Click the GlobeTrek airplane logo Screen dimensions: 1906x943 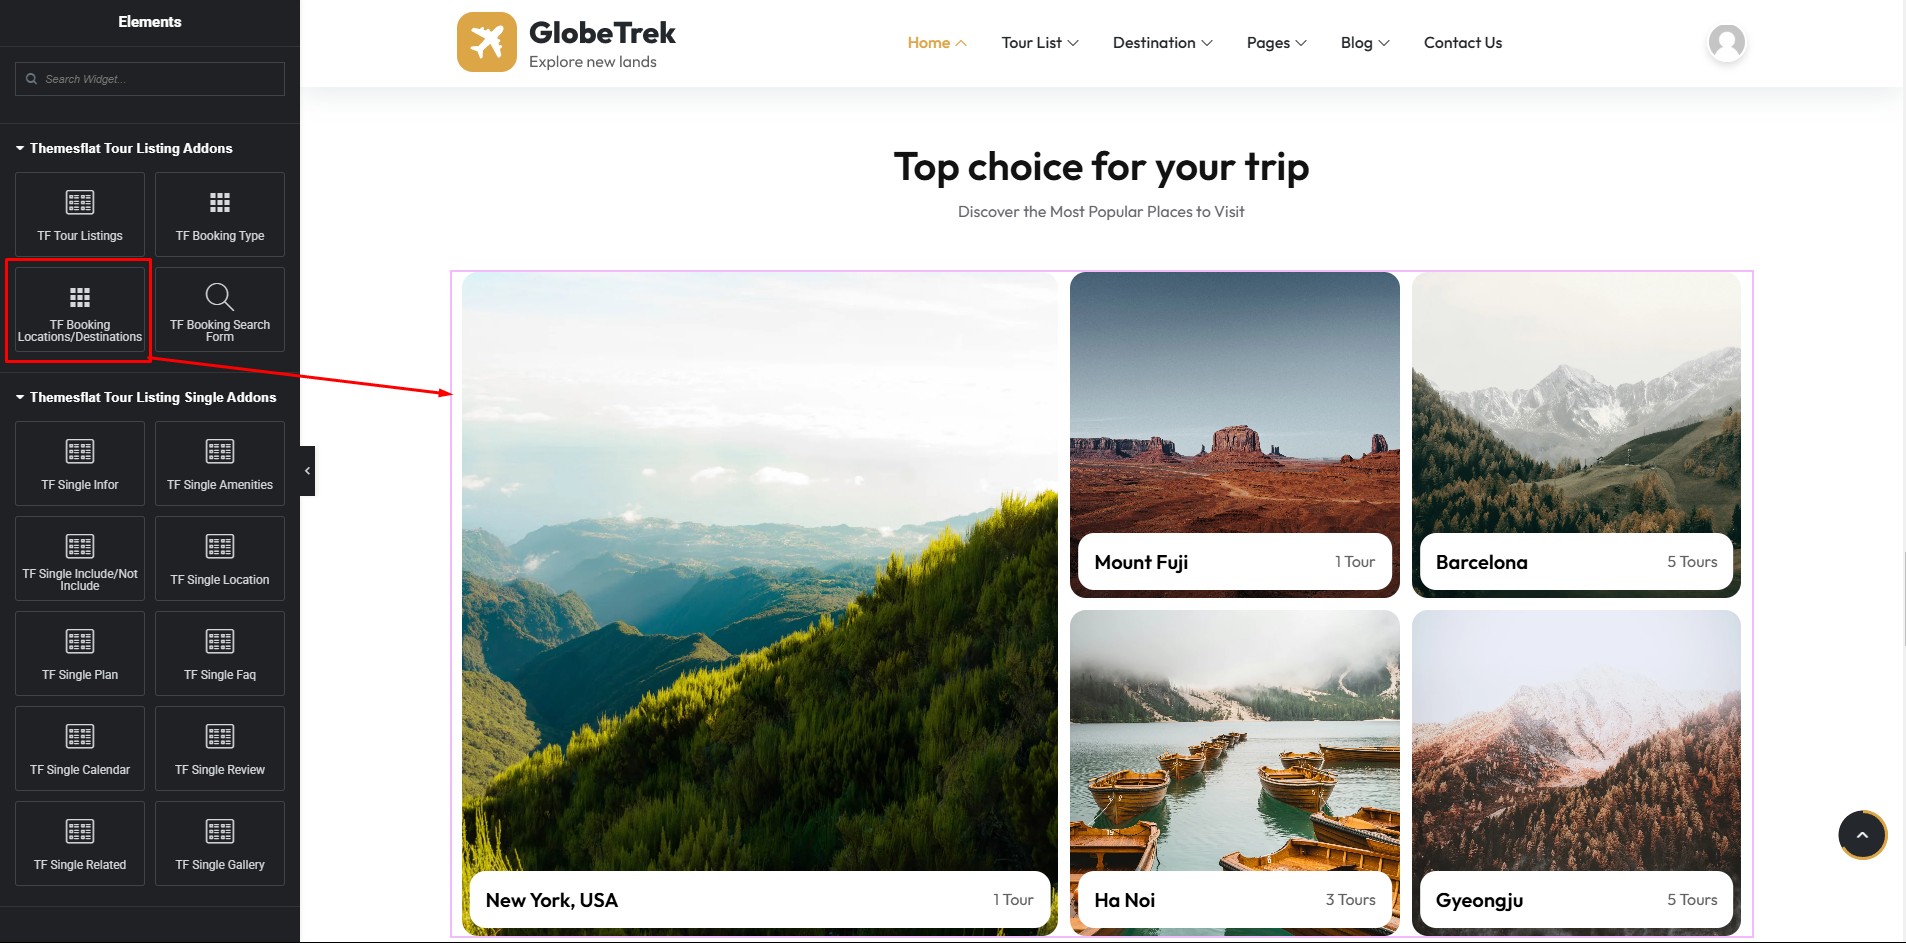click(x=487, y=42)
